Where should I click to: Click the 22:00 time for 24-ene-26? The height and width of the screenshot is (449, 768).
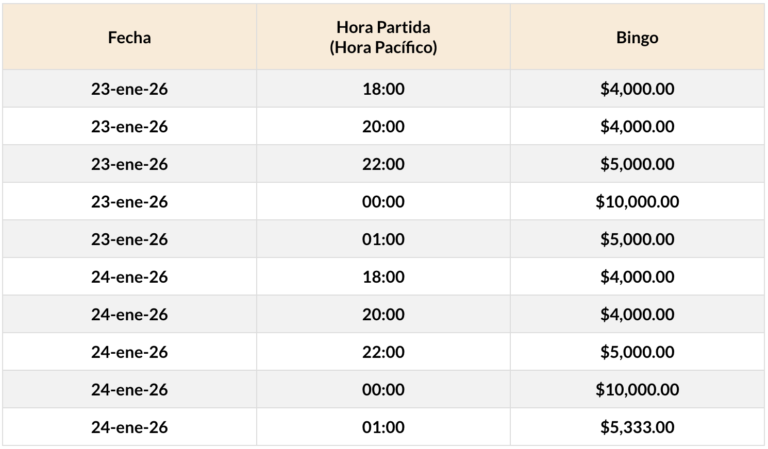pos(383,352)
